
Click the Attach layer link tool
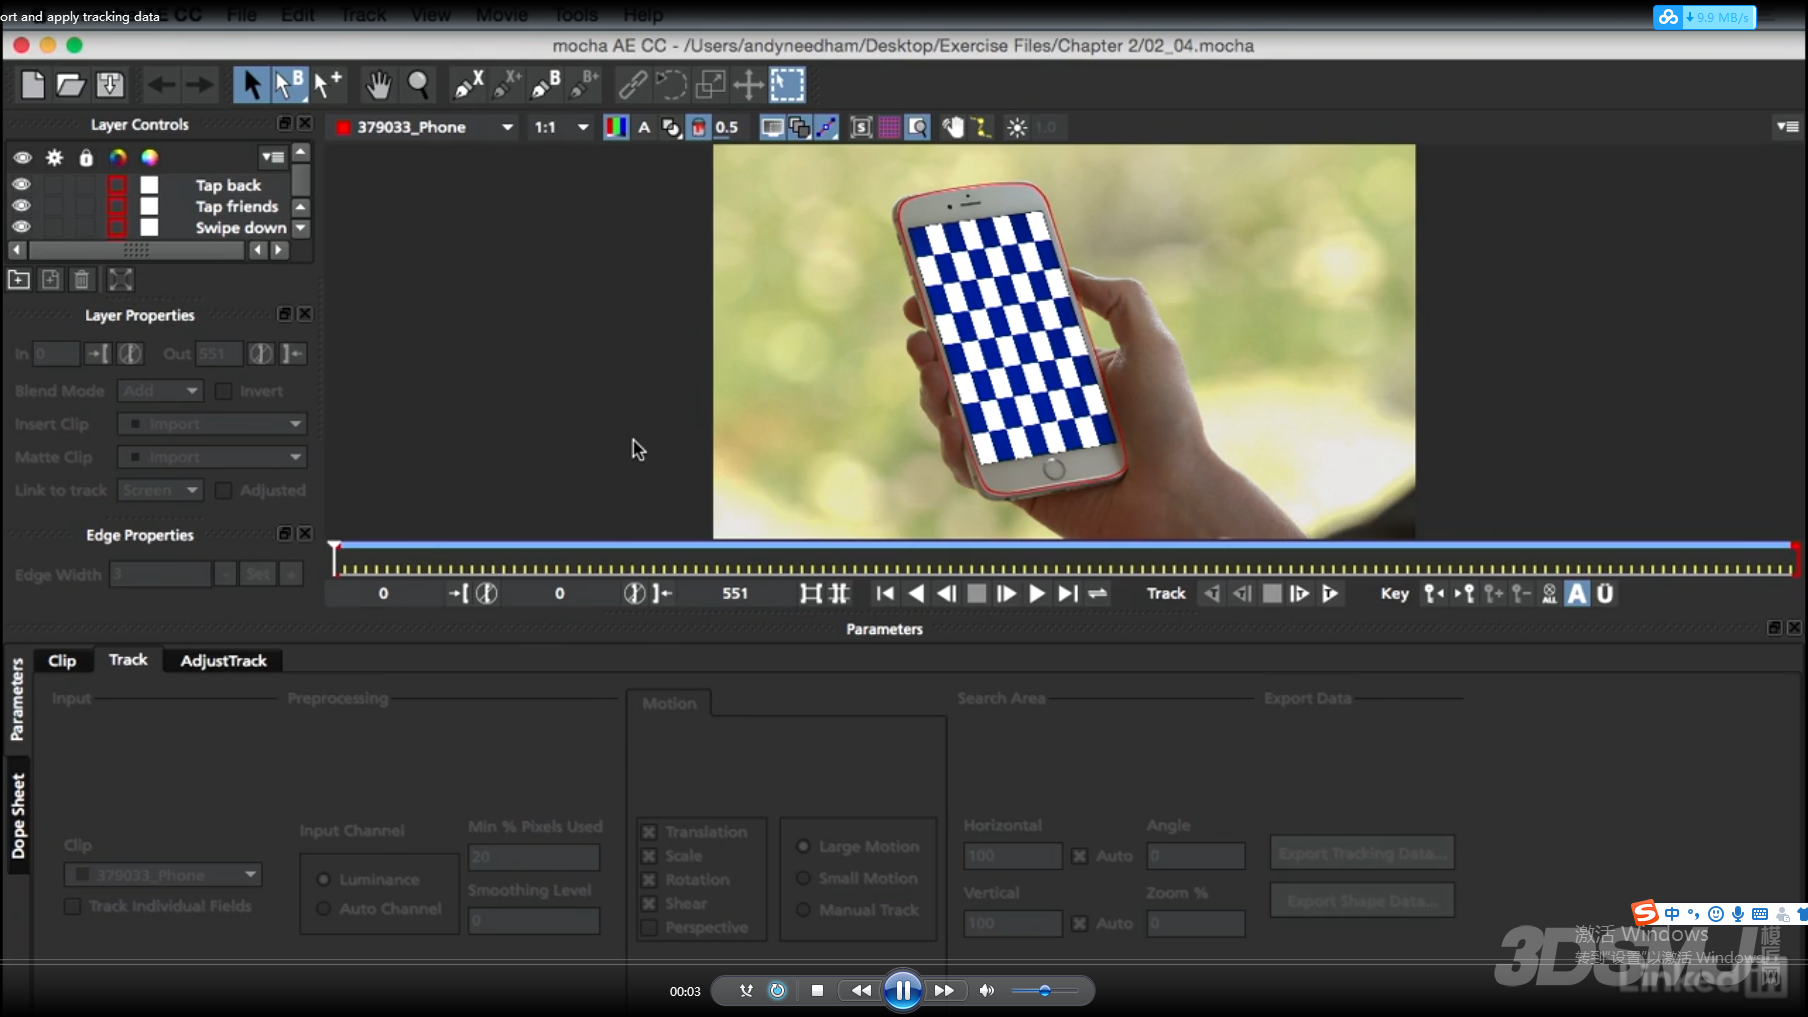click(632, 85)
